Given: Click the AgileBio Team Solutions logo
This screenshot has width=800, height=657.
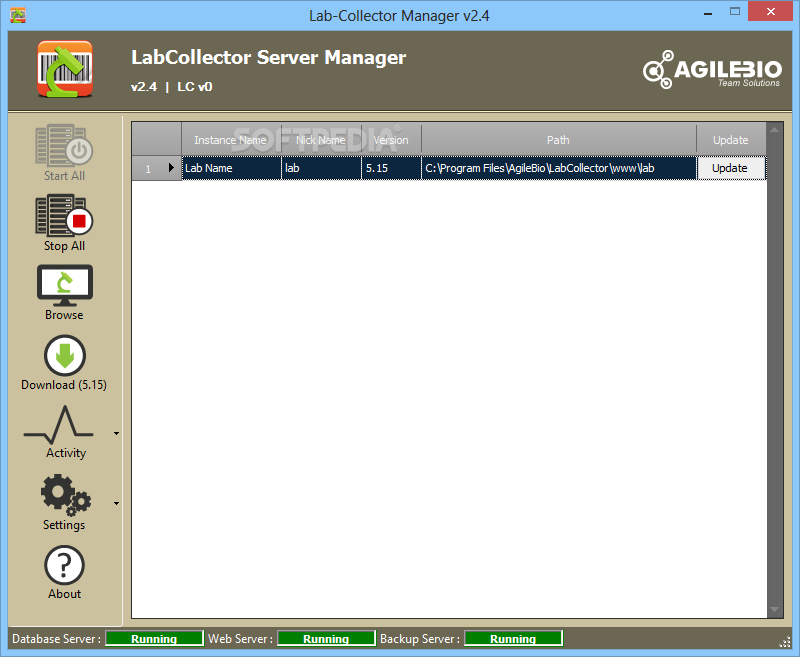Looking at the screenshot, I should [x=712, y=70].
